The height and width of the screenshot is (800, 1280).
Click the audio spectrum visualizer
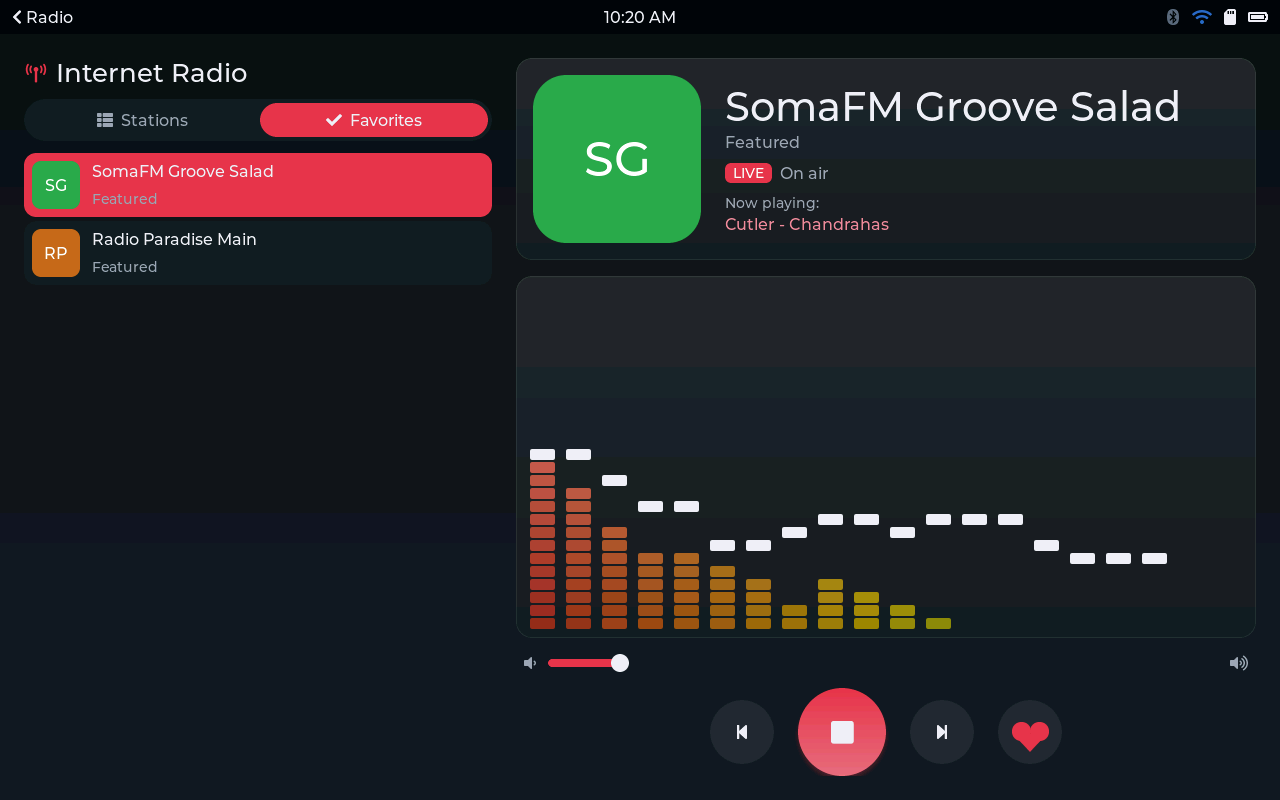tap(886, 457)
